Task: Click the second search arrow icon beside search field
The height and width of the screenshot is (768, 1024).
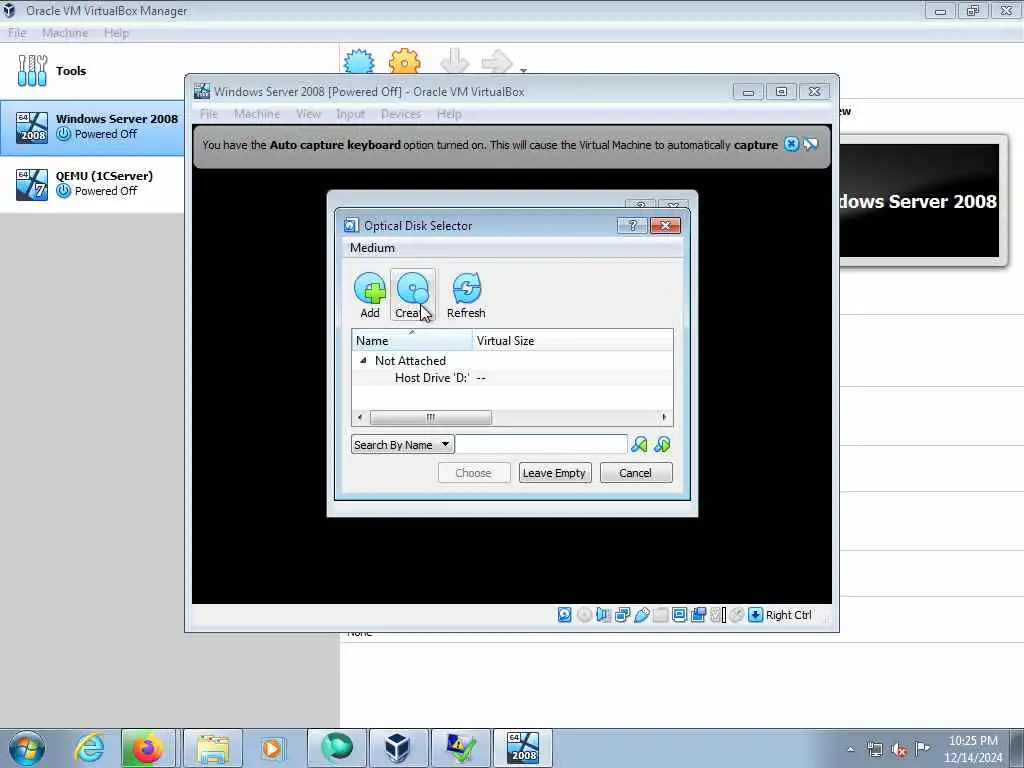Action: (662, 445)
